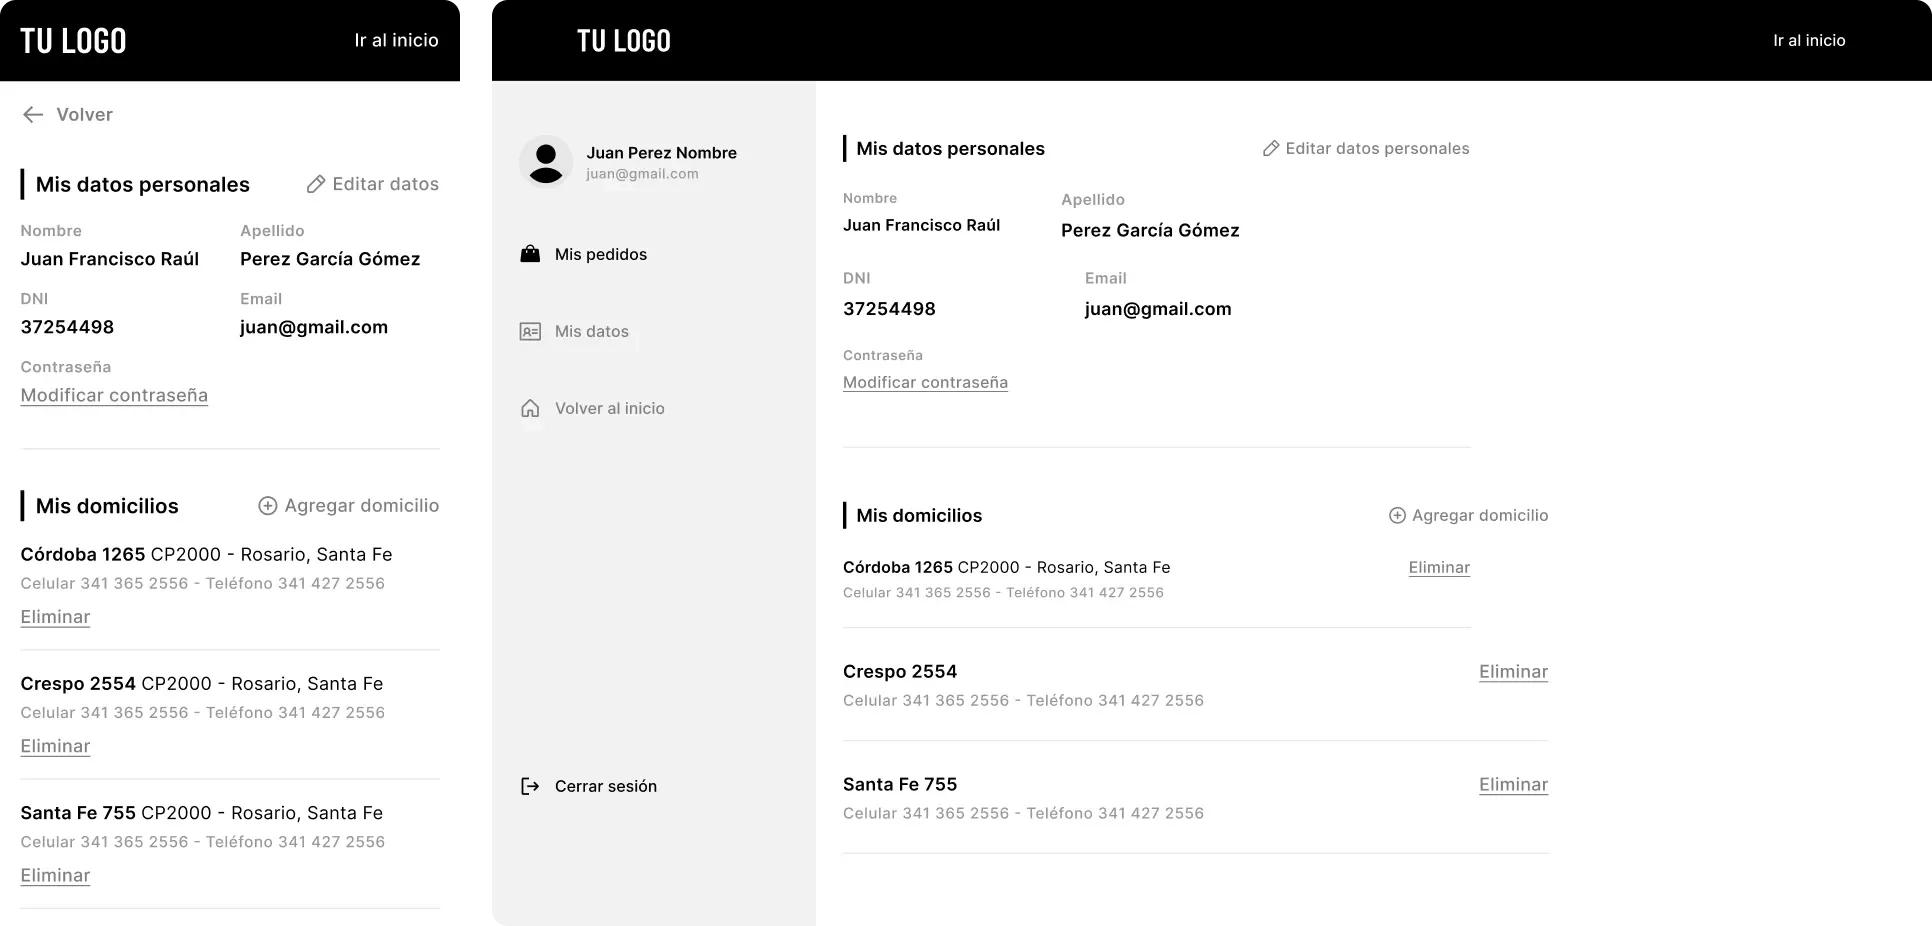Click the TU LOGO in the mobile header
The image size is (1932, 926).
[x=73, y=41]
